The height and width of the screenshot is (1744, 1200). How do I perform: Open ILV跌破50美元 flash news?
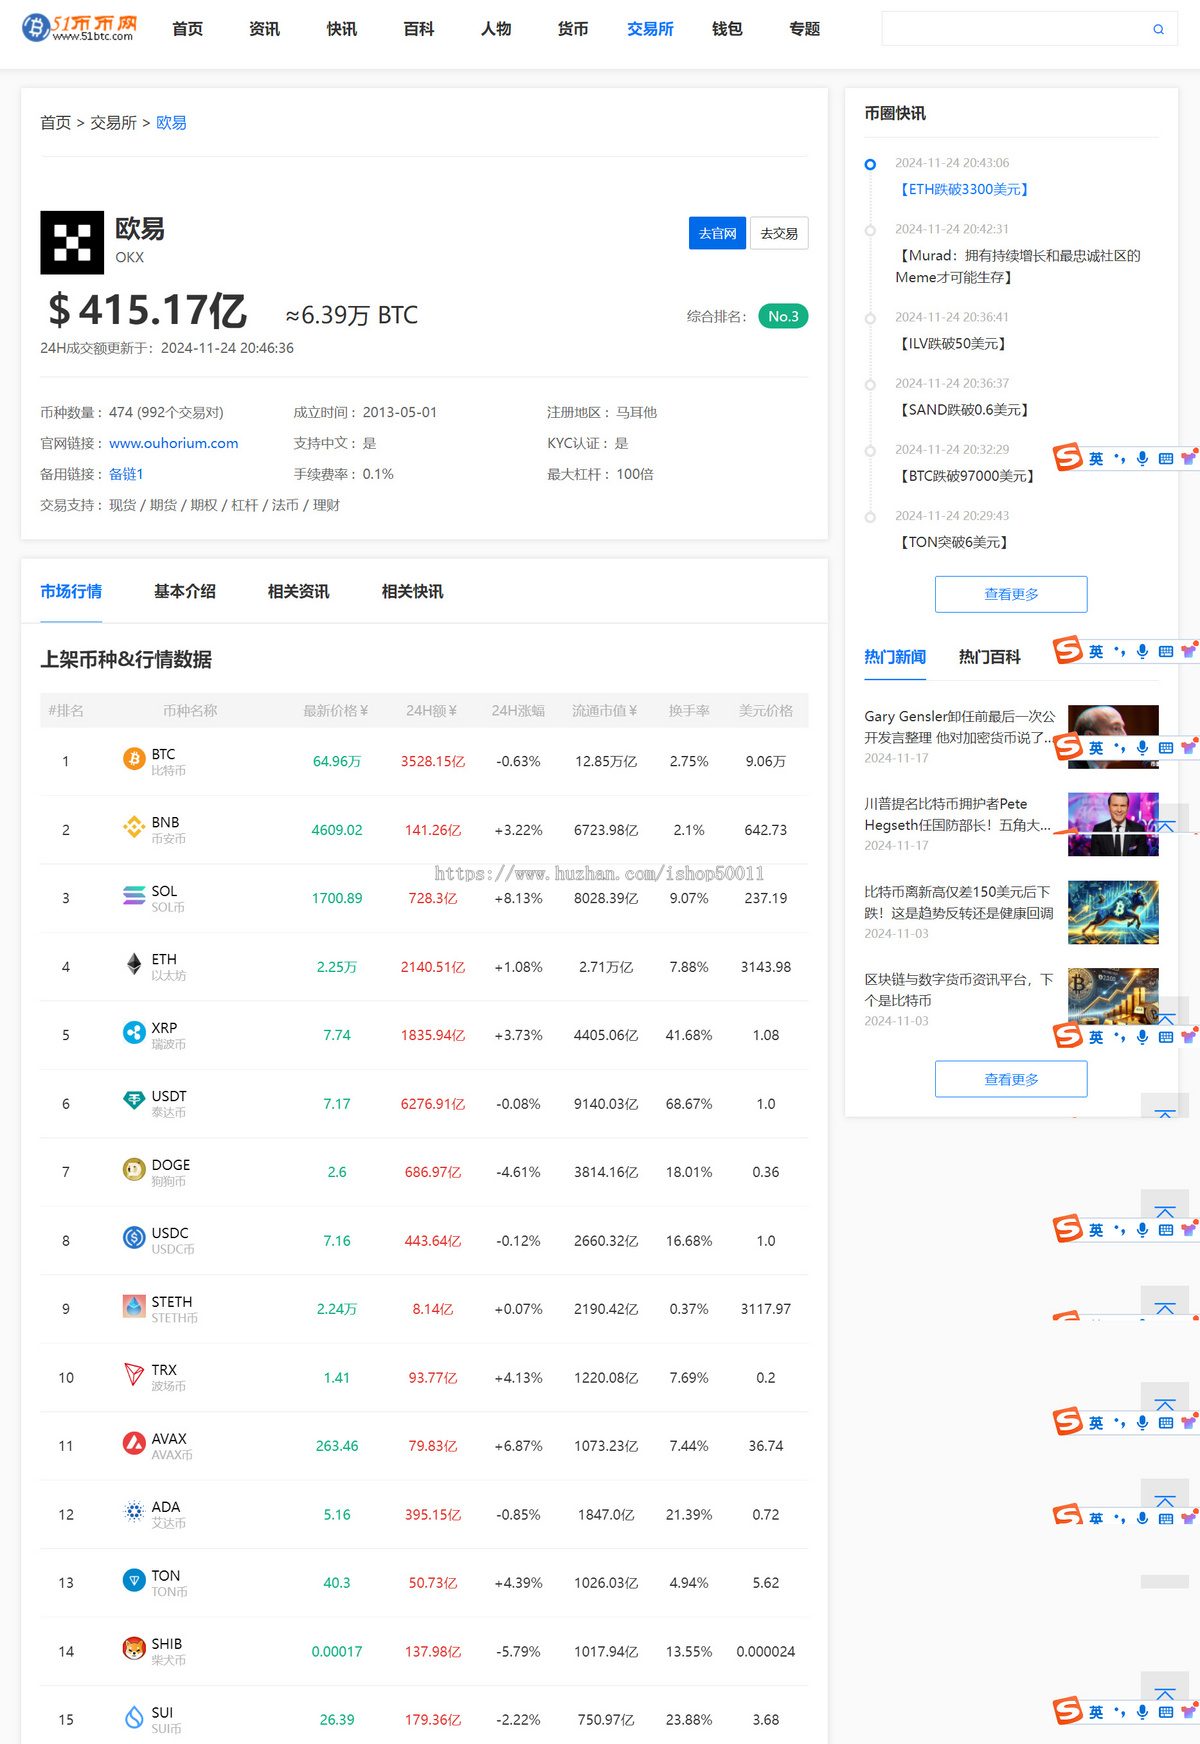953,343
